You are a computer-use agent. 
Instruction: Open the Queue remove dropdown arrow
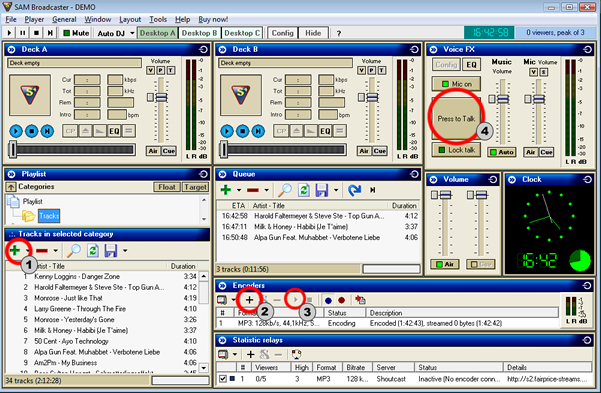pos(266,190)
